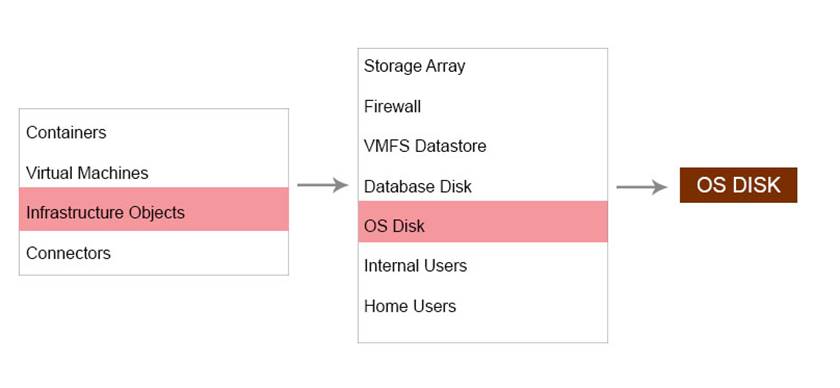Select the Database Disk entry

[x=483, y=186]
